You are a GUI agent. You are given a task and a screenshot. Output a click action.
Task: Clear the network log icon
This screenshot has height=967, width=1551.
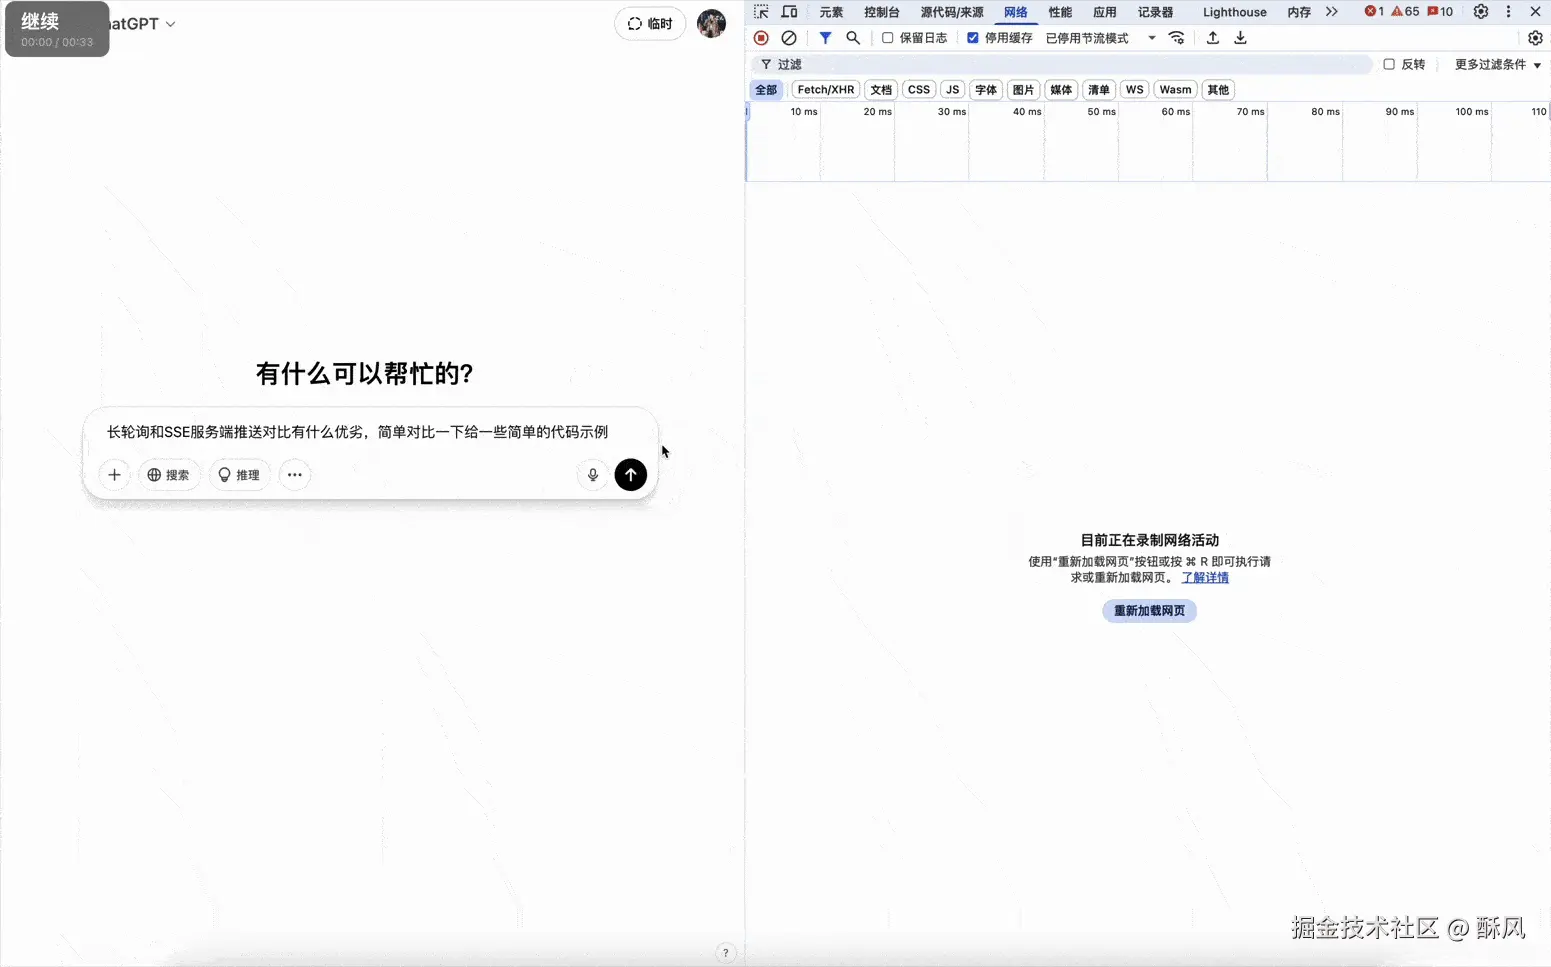click(x=789, y=38)
